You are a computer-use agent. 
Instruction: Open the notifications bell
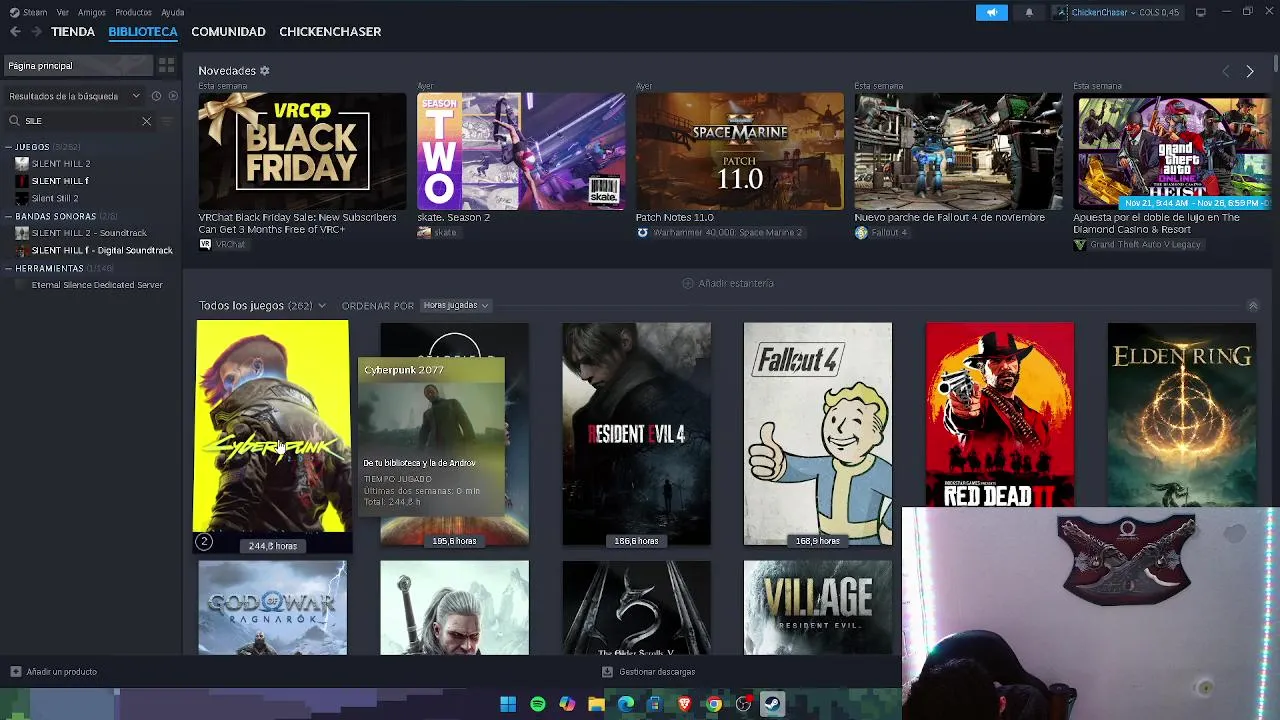point(1029,12)
